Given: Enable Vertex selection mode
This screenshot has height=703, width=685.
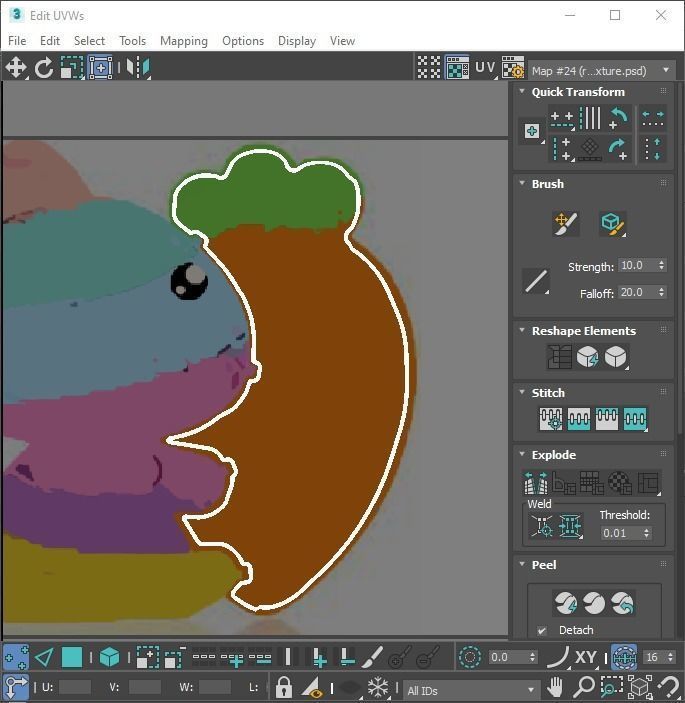Looking at the screenshot, I should pyautogui.click(x=16, y=657).
